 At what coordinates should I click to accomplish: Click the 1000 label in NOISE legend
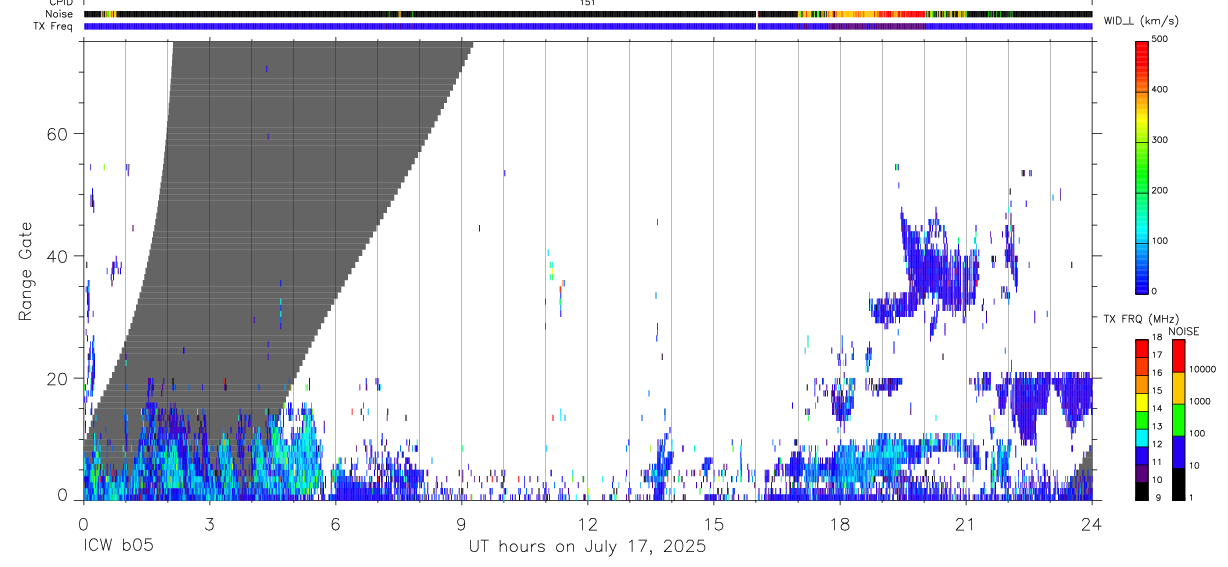click(x=1200, y=401)
